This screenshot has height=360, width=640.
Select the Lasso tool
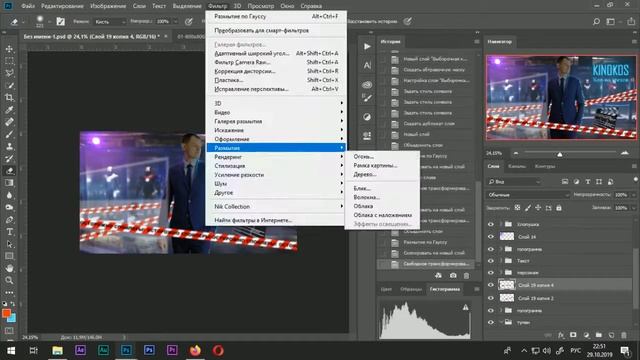coord(9,73)
